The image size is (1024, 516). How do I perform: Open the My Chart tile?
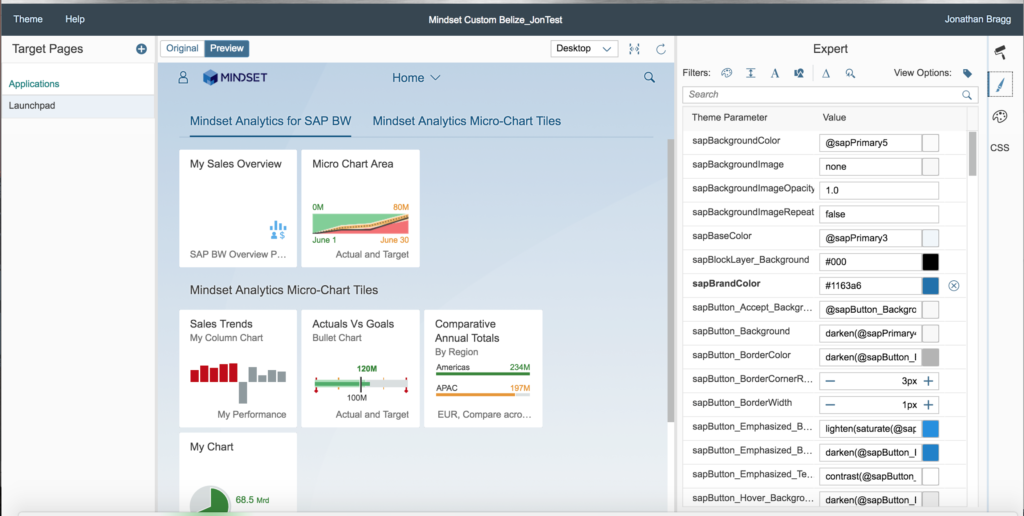[238, 473]
